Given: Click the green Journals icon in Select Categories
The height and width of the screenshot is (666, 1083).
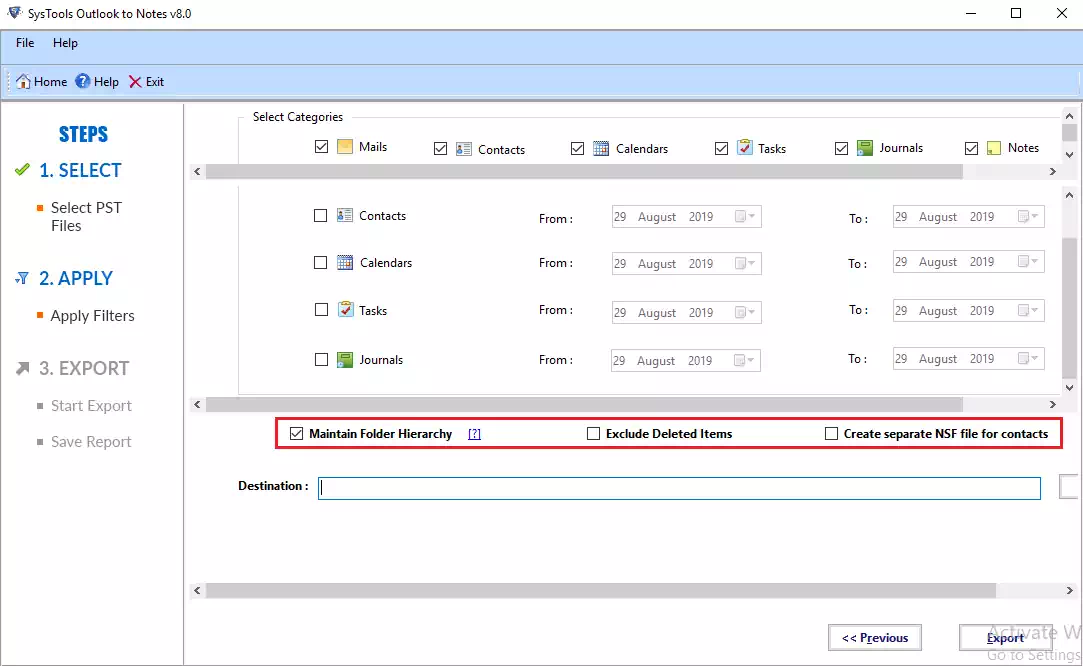Looking at the screenshot, I should [865, 148].
